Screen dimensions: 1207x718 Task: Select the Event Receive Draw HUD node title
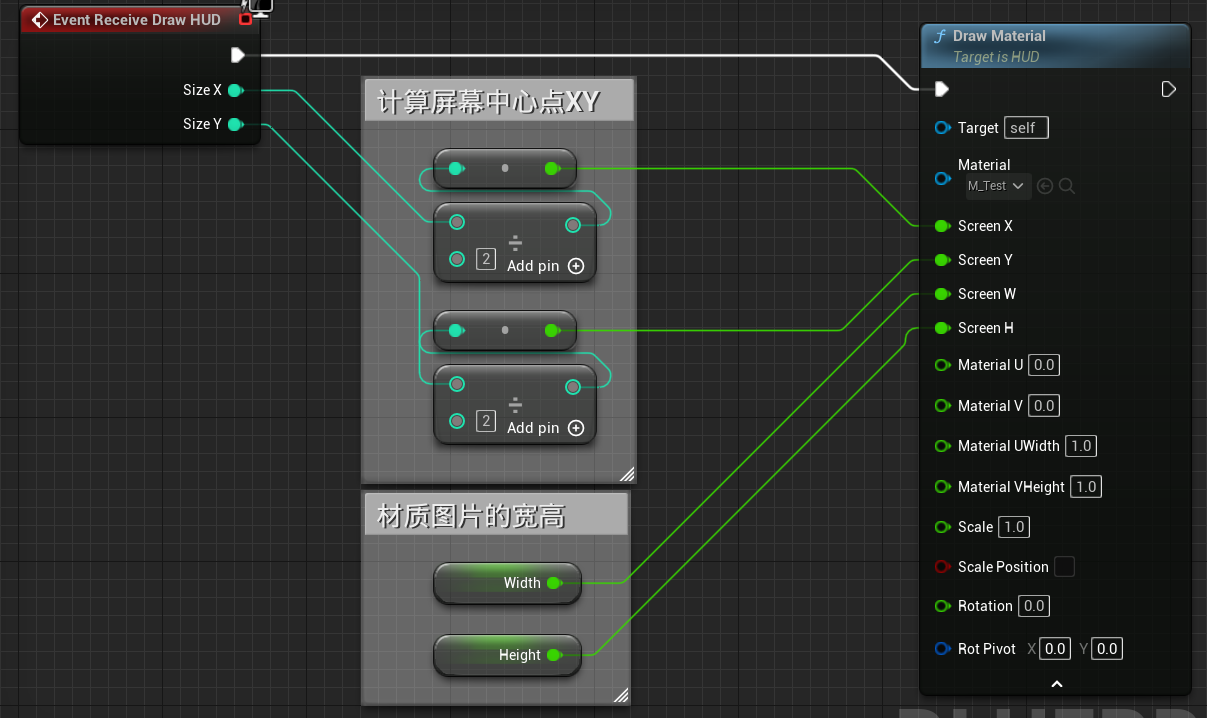pos(137,20)
